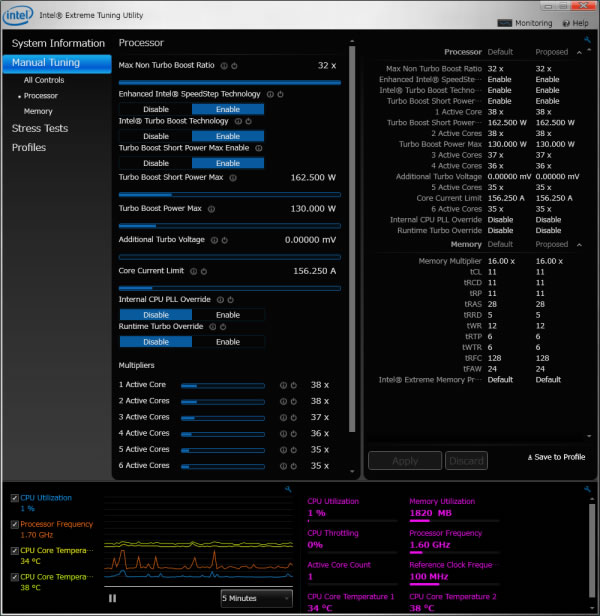The image size is (600, 616).
Task: Enable Runtime Turbo Override
Action: 228,342
